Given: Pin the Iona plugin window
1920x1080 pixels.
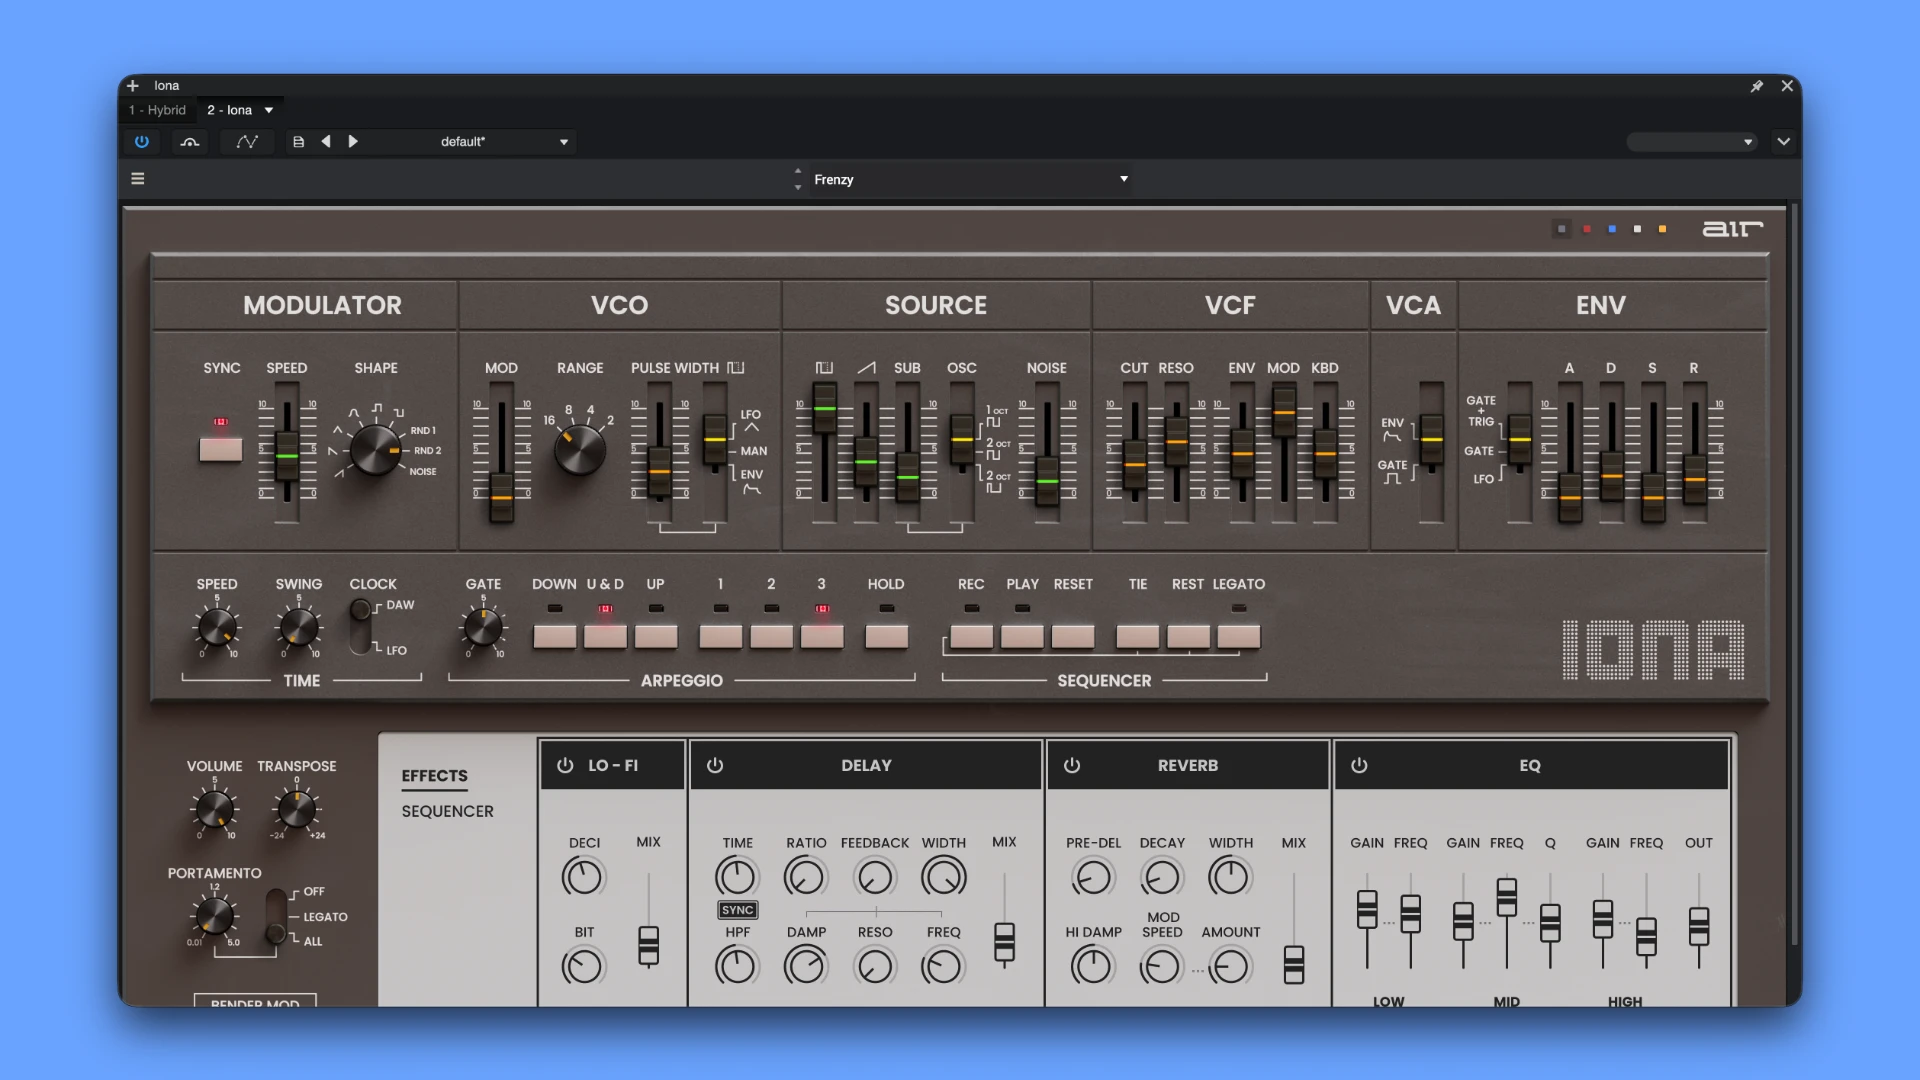Looking at the screenshot, I should point(1757,86).
